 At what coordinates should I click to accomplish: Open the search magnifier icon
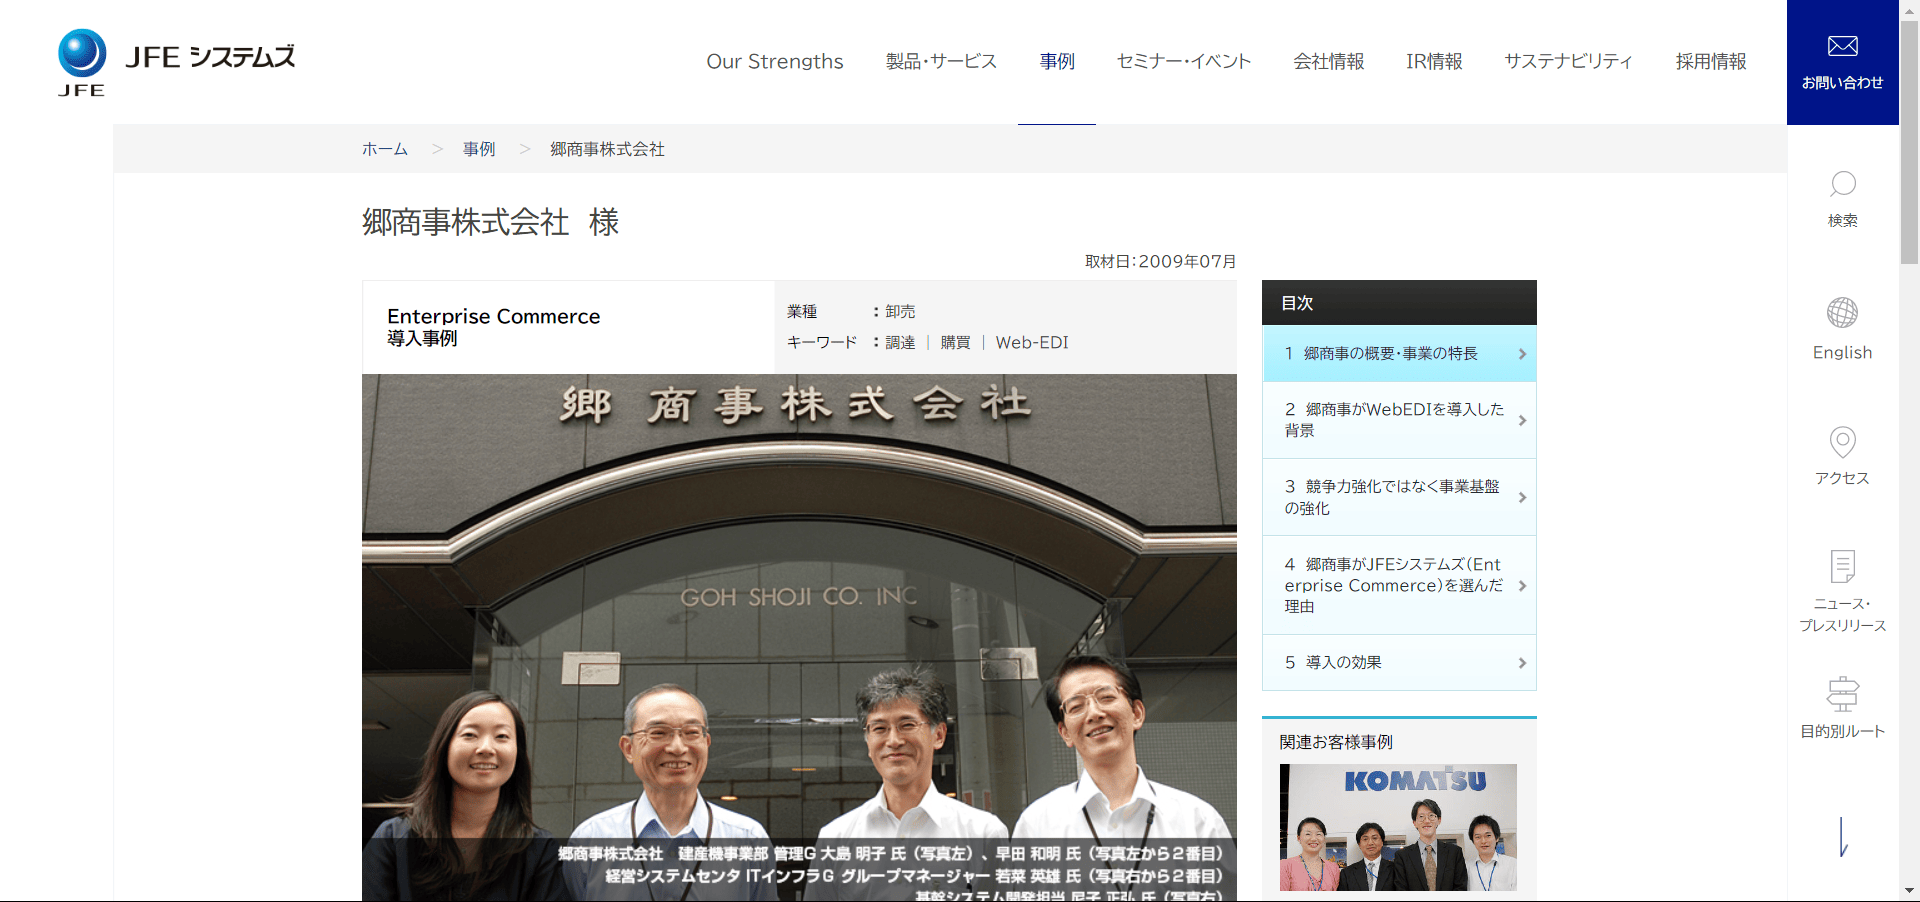tap(1842, 184)
